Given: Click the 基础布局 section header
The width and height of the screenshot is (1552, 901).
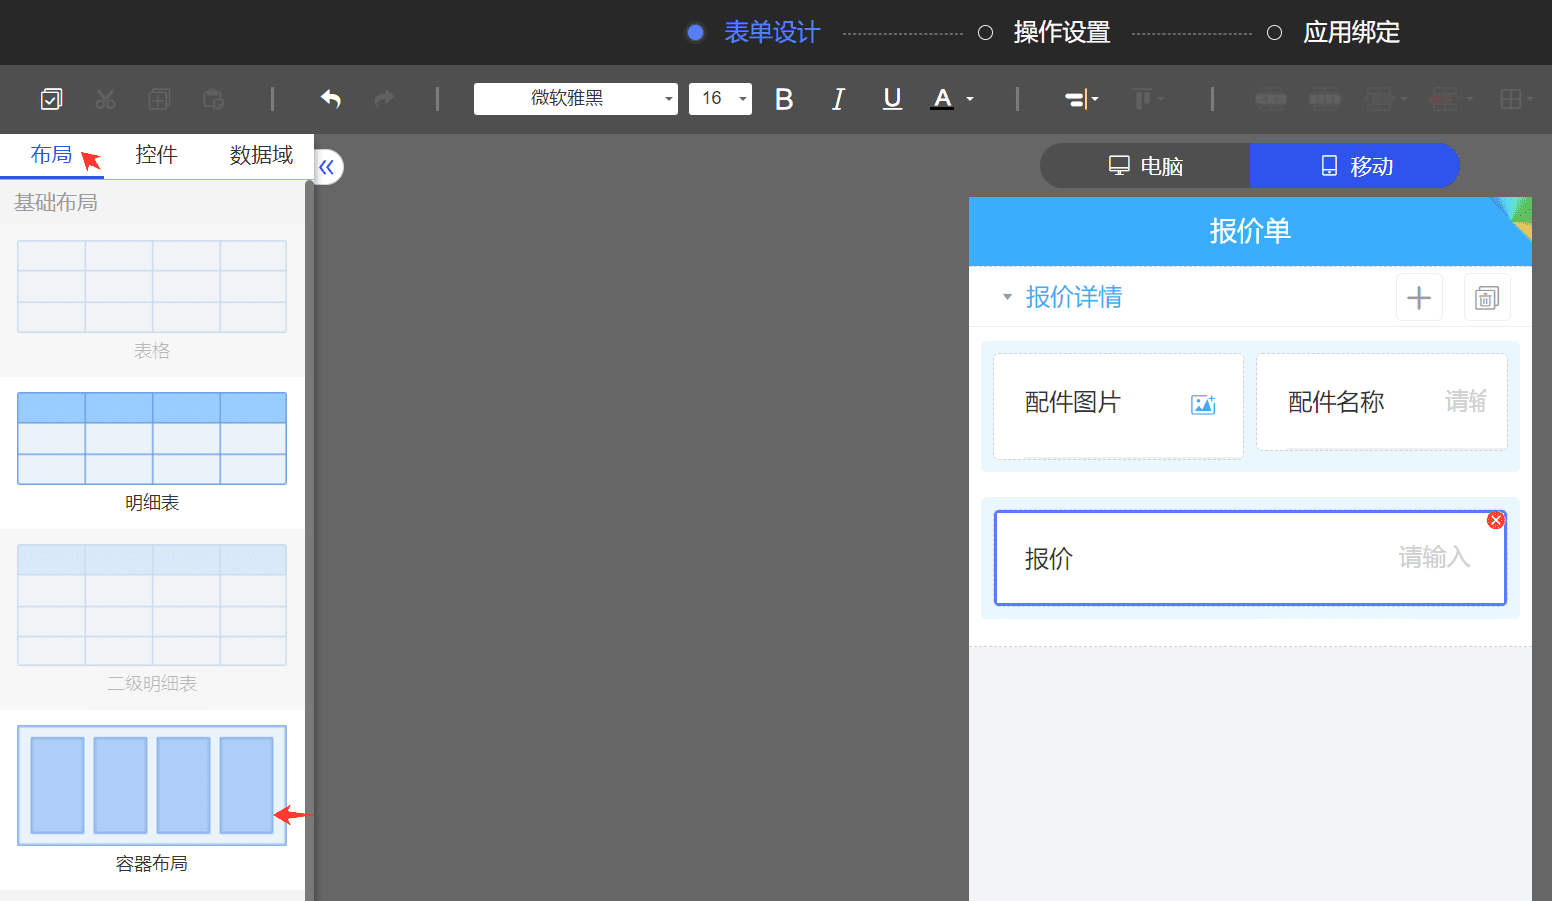Looking at the screenshot, I should (x=56, y=203).
